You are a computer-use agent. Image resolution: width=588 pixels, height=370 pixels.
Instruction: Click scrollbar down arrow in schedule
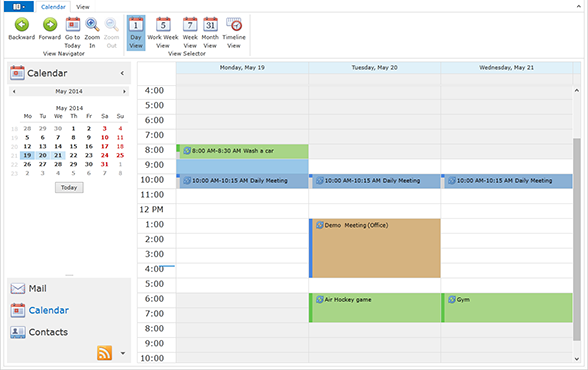point(577,359)
